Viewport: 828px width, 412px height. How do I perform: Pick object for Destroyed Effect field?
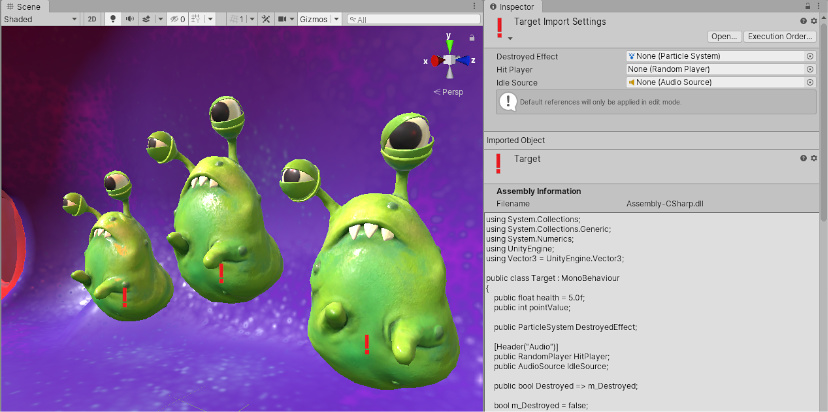[810, 56]
